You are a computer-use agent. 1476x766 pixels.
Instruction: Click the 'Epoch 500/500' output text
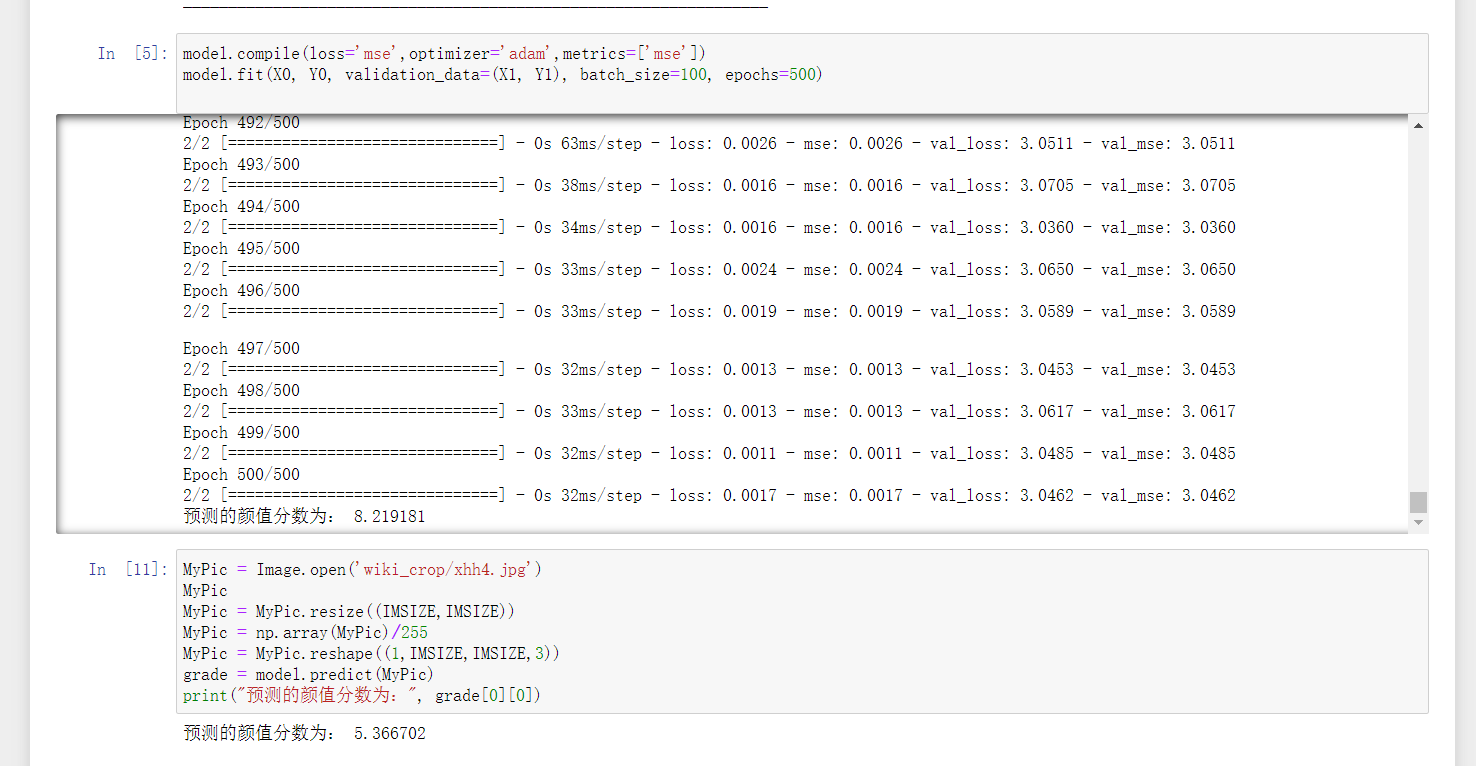[x=241, y=475]
